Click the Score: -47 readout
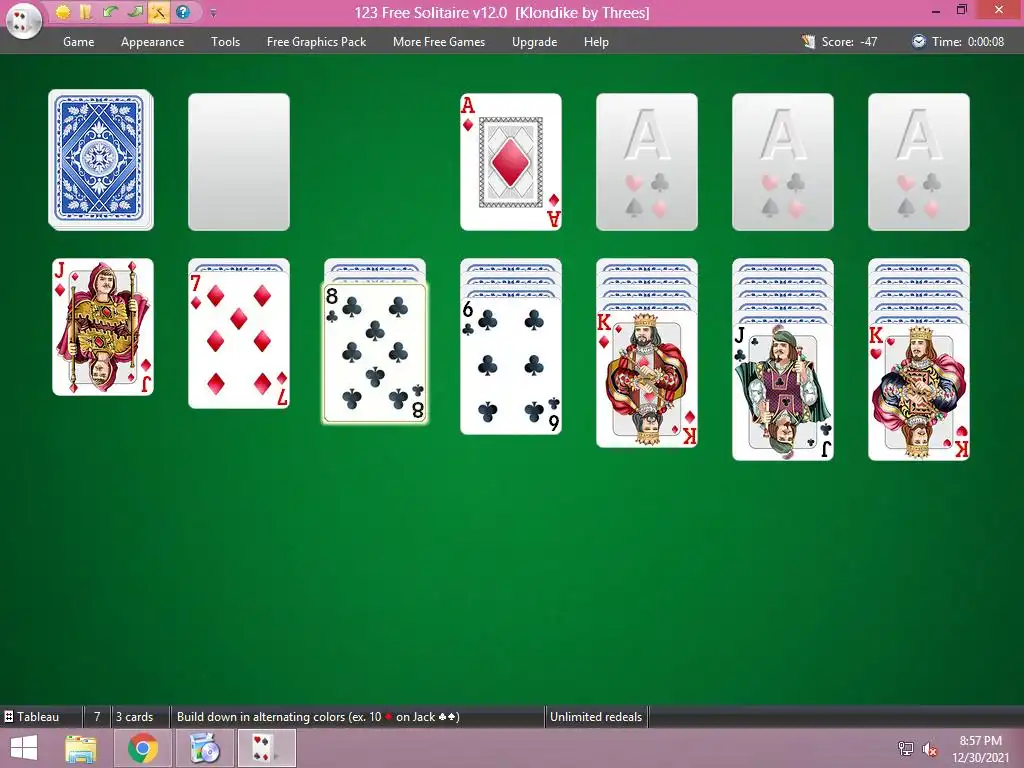 pos(849,42)
